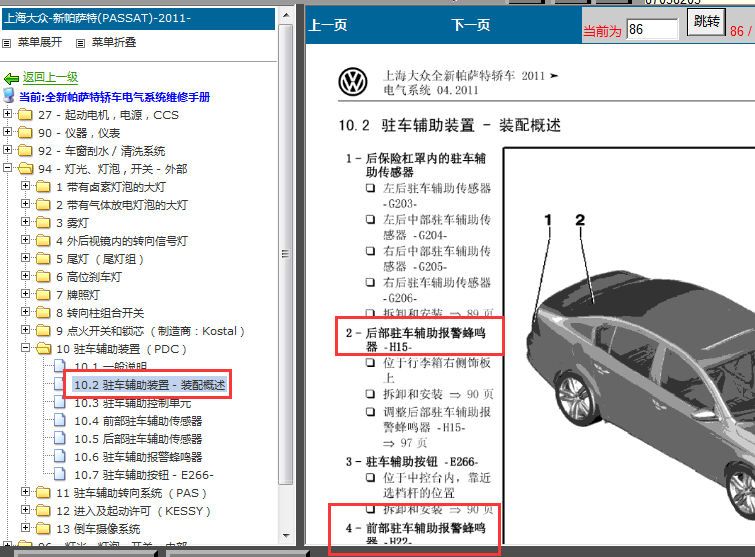Click checkbox beside 右后中部驻车辅助传感器 -G205-
Viewport: 755px width, 557px height.
click(370, 251)
